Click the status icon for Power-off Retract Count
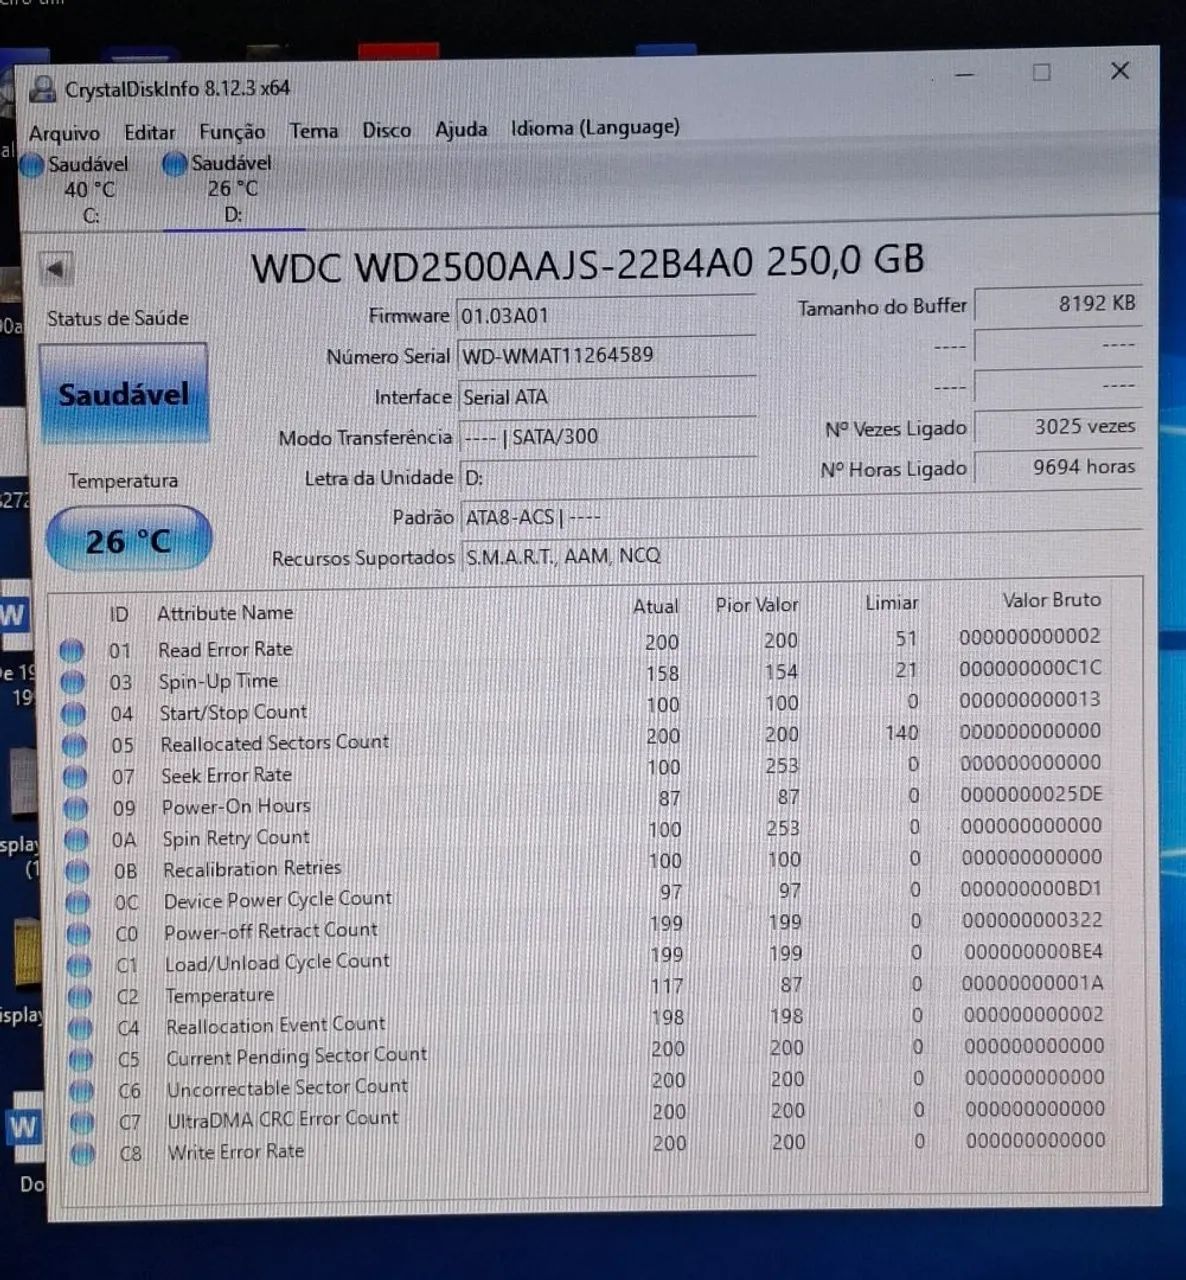The width and height of the screenshot is (1186, 1280). tap(79, 934)
